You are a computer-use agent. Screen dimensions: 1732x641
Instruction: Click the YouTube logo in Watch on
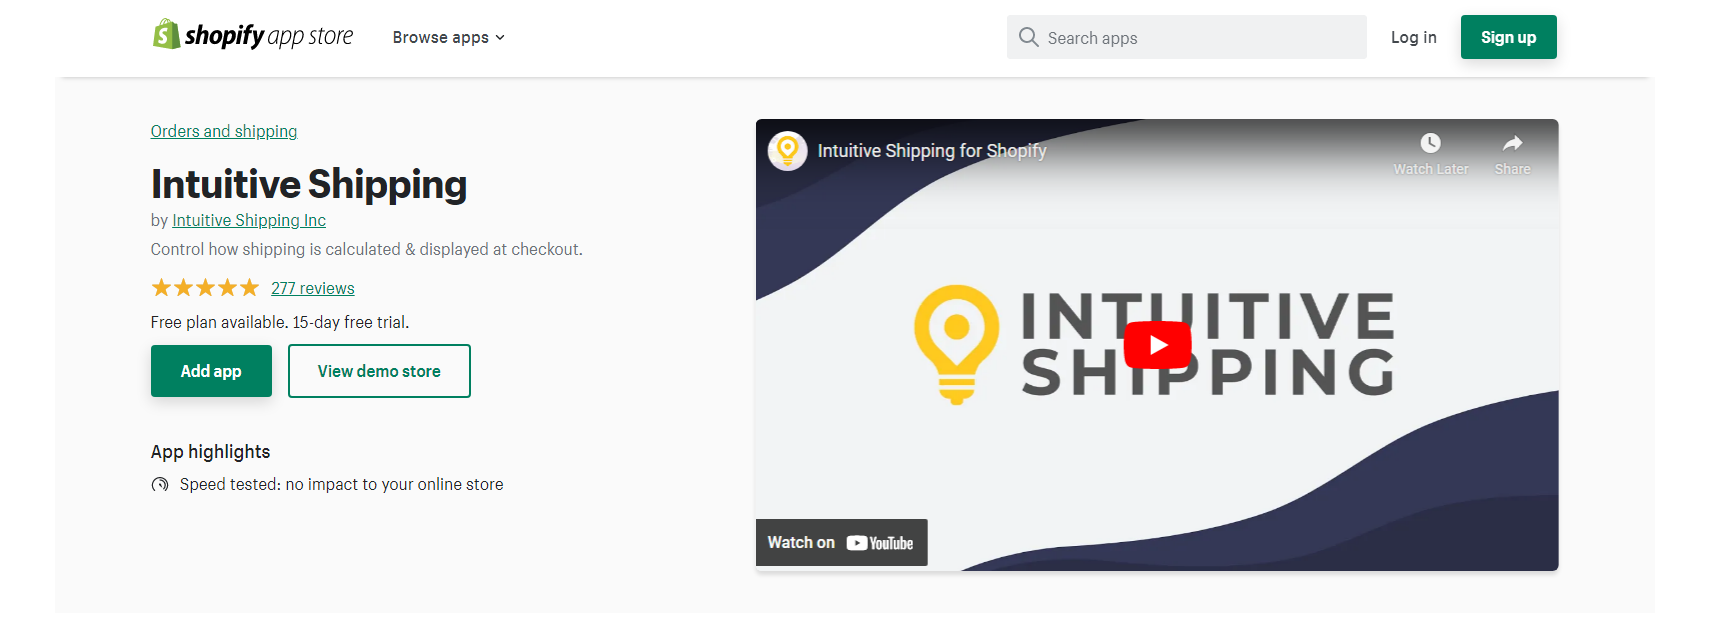click(x=880, y=543)
